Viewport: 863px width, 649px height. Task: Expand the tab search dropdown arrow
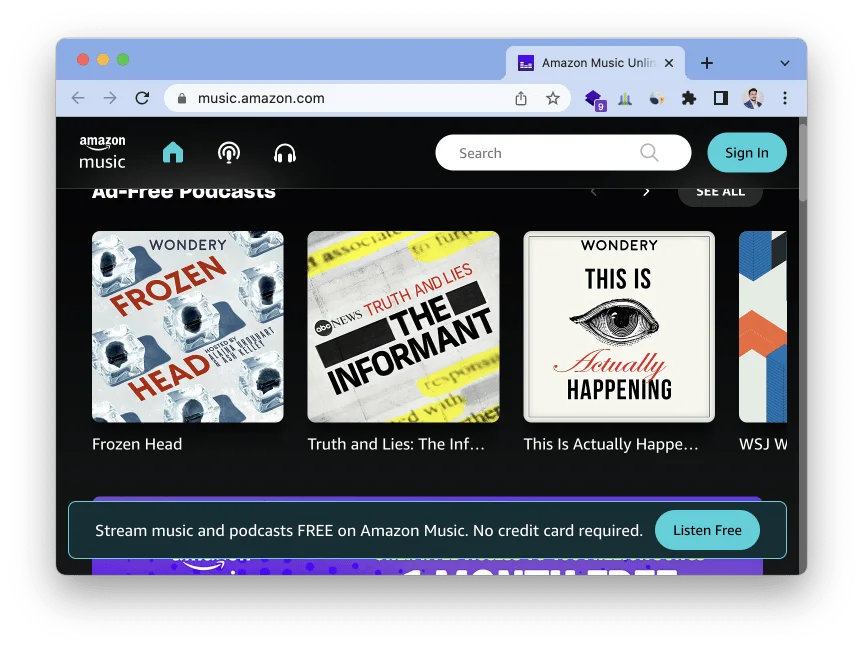pyautogui.click(x=785, y=63)
